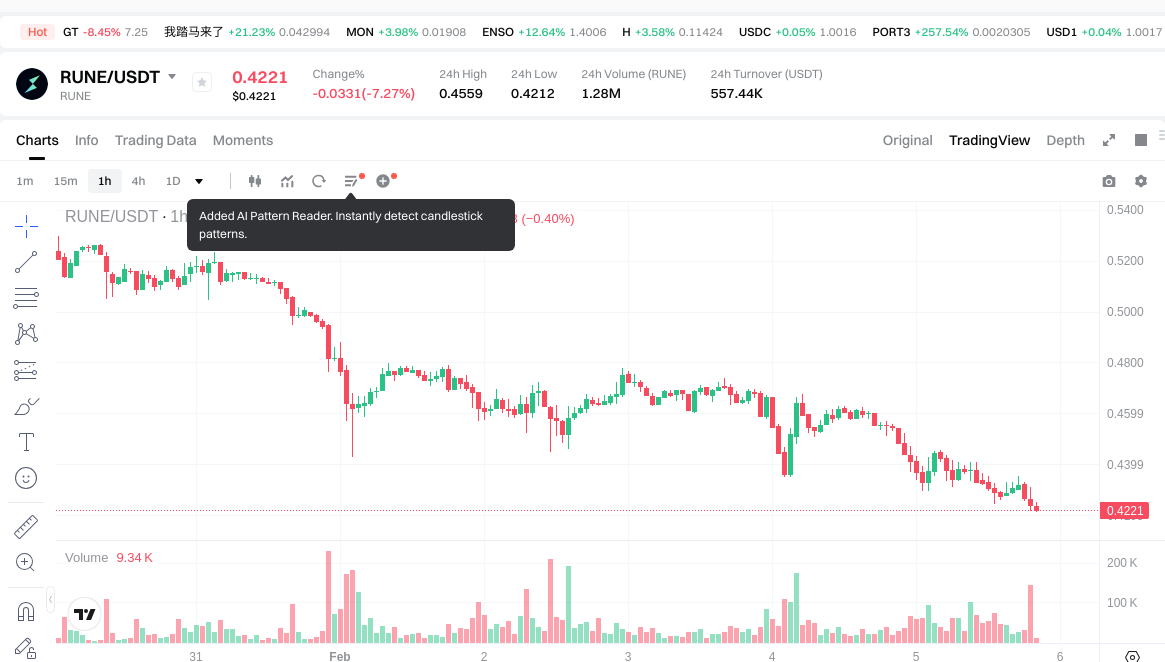Select the 4h timeframe button
The width and height of the screenshot is (1165, 662).
(x=138, y=181)
